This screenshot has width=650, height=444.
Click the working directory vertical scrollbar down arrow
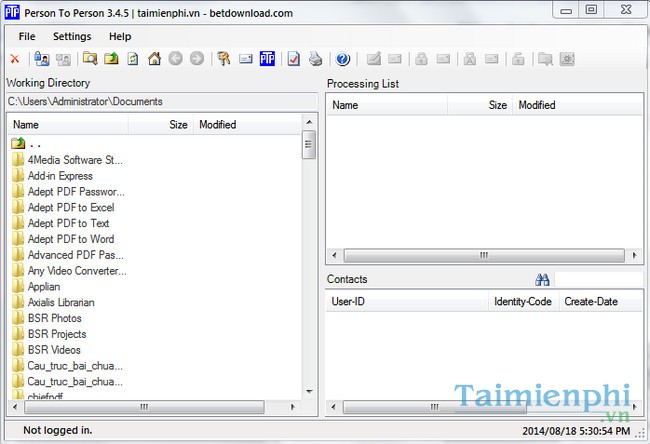[x=309, y=392]
